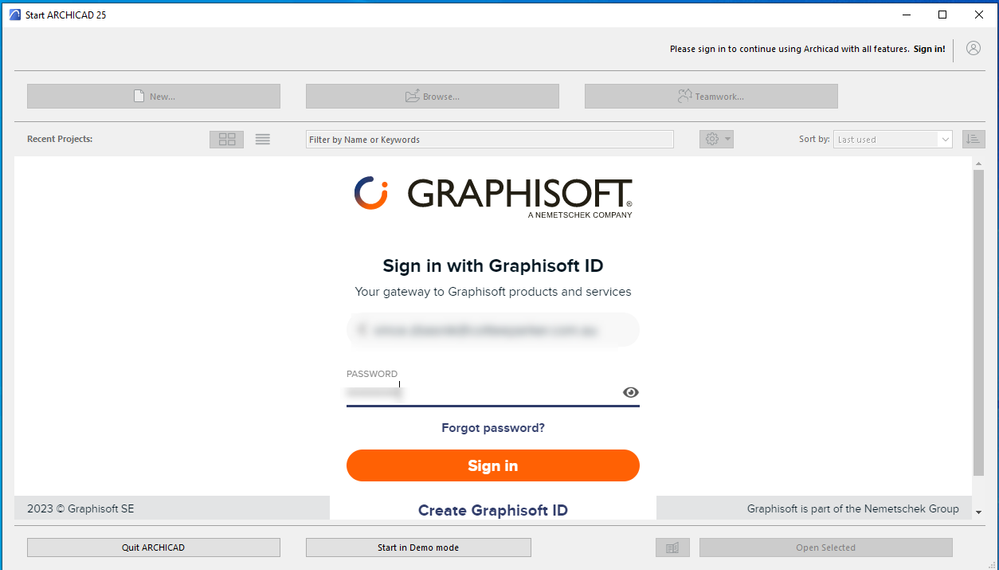Click the user account profile icon

(973, 48)
